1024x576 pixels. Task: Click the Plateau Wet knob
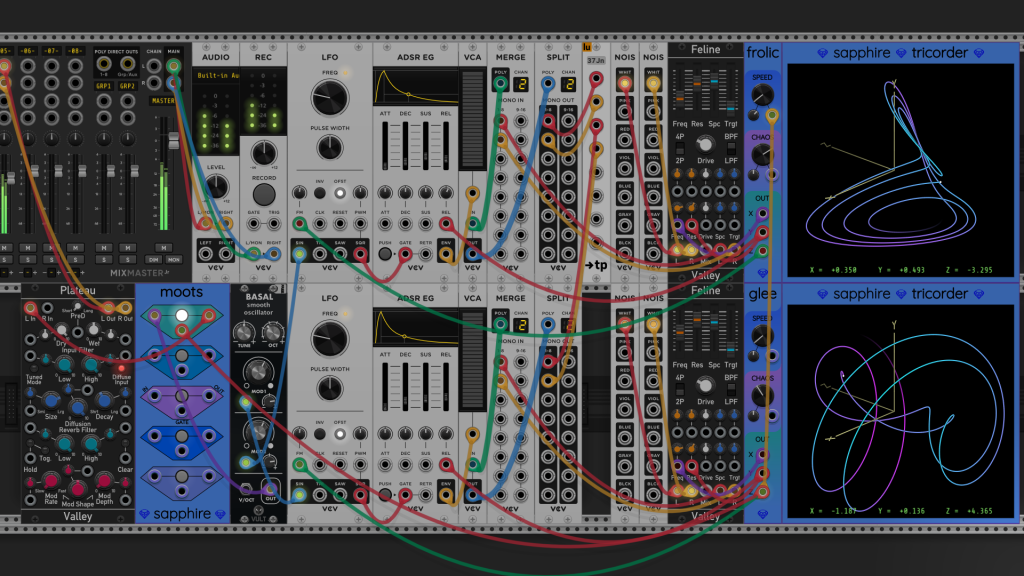point(94,329)
